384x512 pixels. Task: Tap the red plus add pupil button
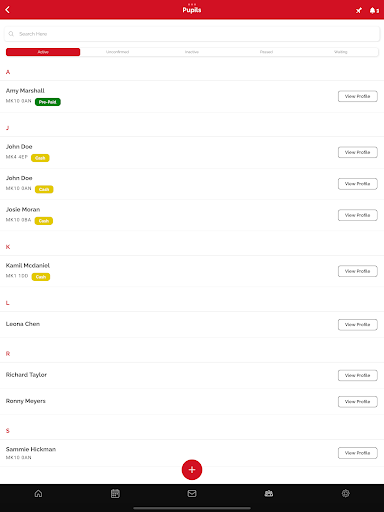pyautogui.click(x=192, y=470)
